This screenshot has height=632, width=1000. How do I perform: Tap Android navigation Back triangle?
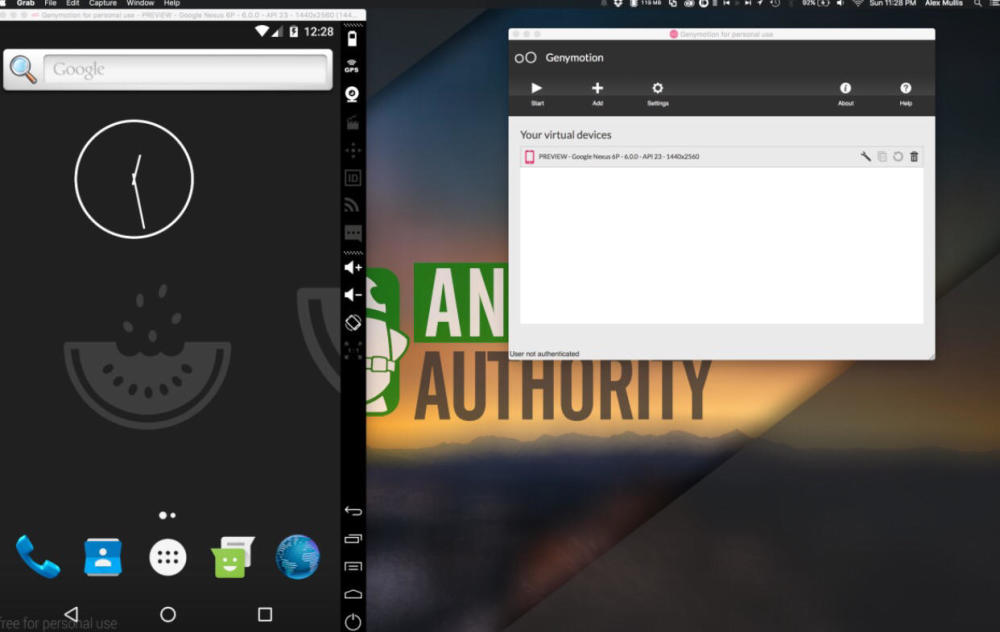pos(71,614)
